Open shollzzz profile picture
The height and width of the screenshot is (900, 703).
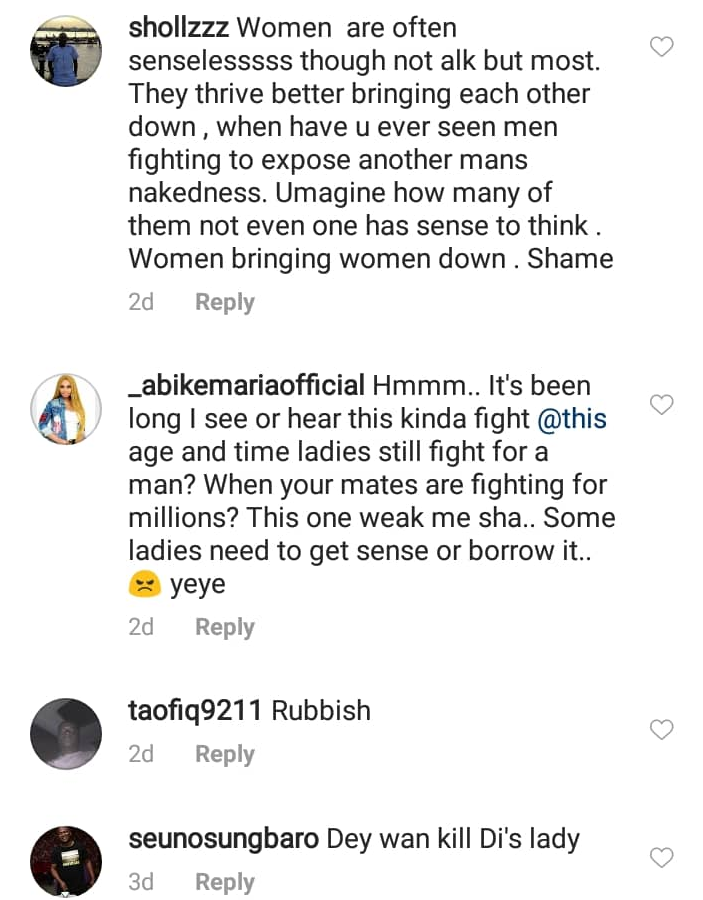coord(66,52)
